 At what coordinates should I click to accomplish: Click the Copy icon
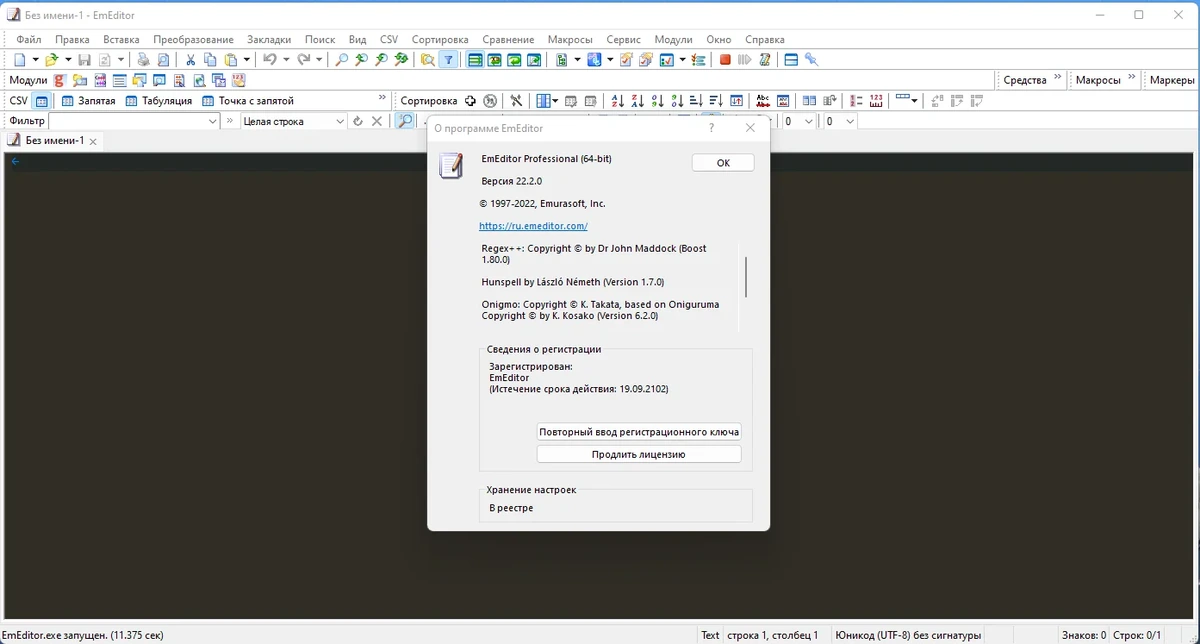click(x=210, y=60)
